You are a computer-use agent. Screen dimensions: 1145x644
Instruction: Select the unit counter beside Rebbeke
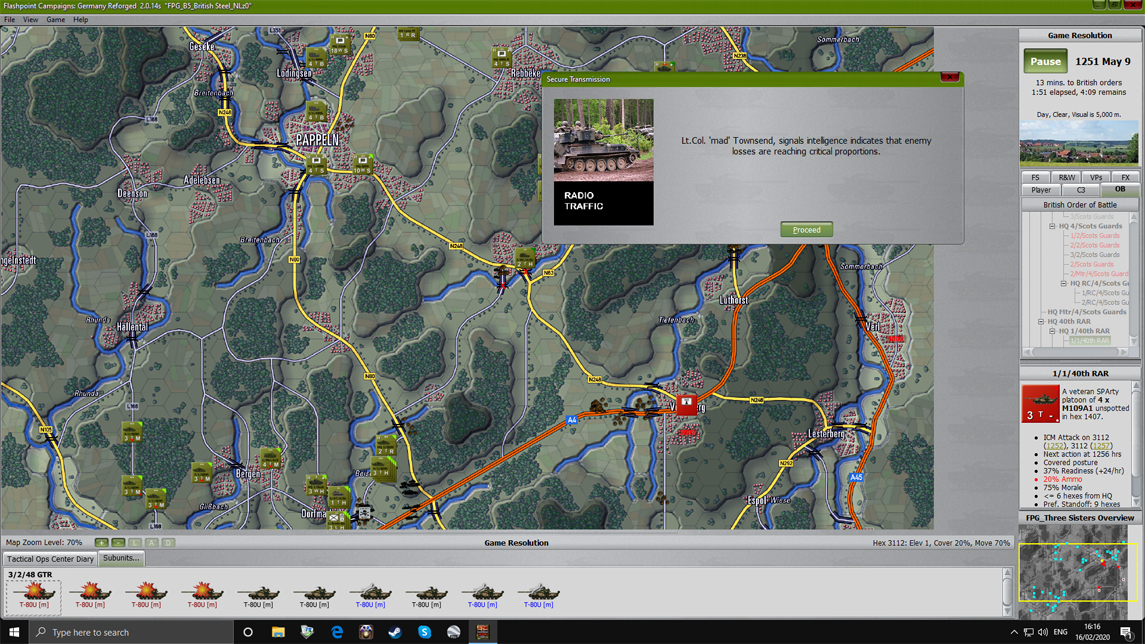[501, 57]
